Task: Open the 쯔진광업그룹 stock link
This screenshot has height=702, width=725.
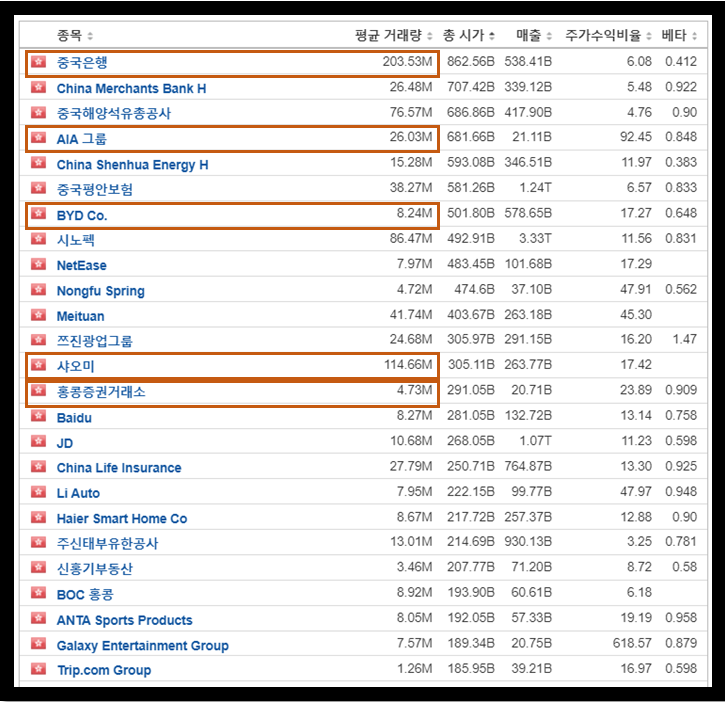Action: (x=94, y=341)
